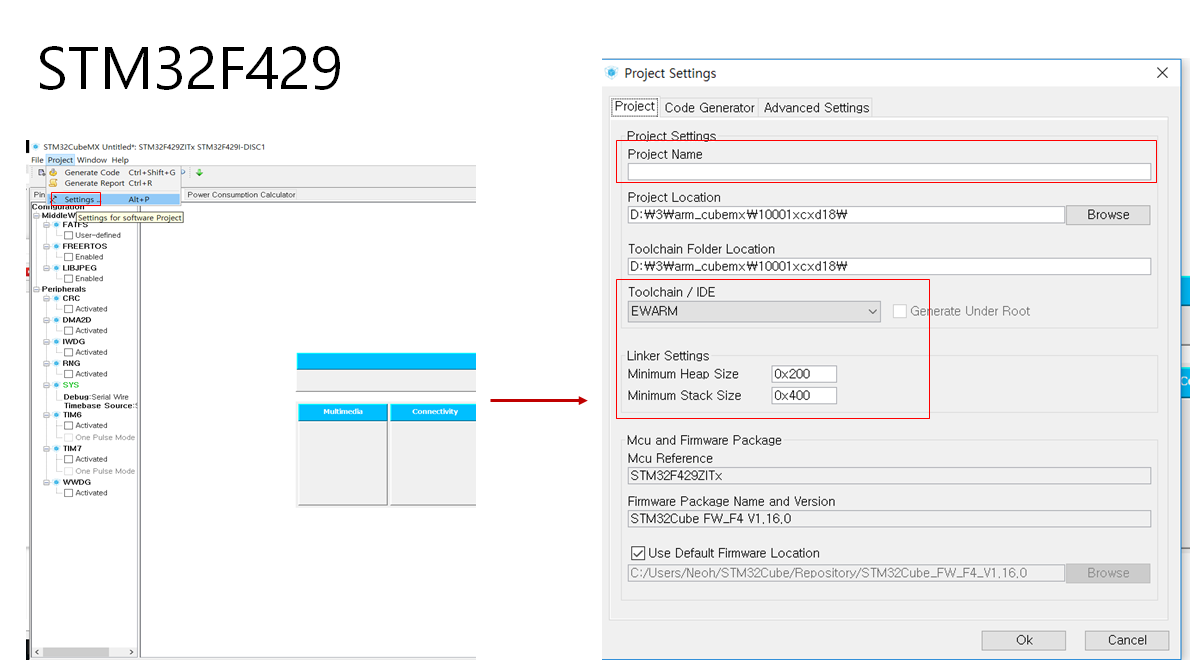This screenshot has width=1190, height=660.
Task: Activate the IWDG peripheral checkbox
Action: tap(68, 352)
